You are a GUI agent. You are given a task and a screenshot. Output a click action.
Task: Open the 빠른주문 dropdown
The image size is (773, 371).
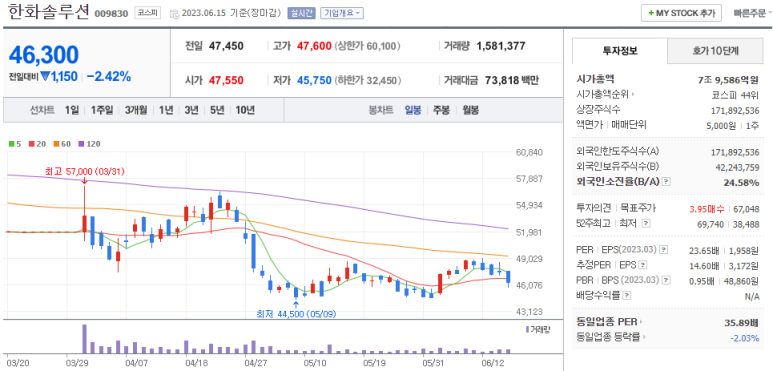click(x=753, y=13)
